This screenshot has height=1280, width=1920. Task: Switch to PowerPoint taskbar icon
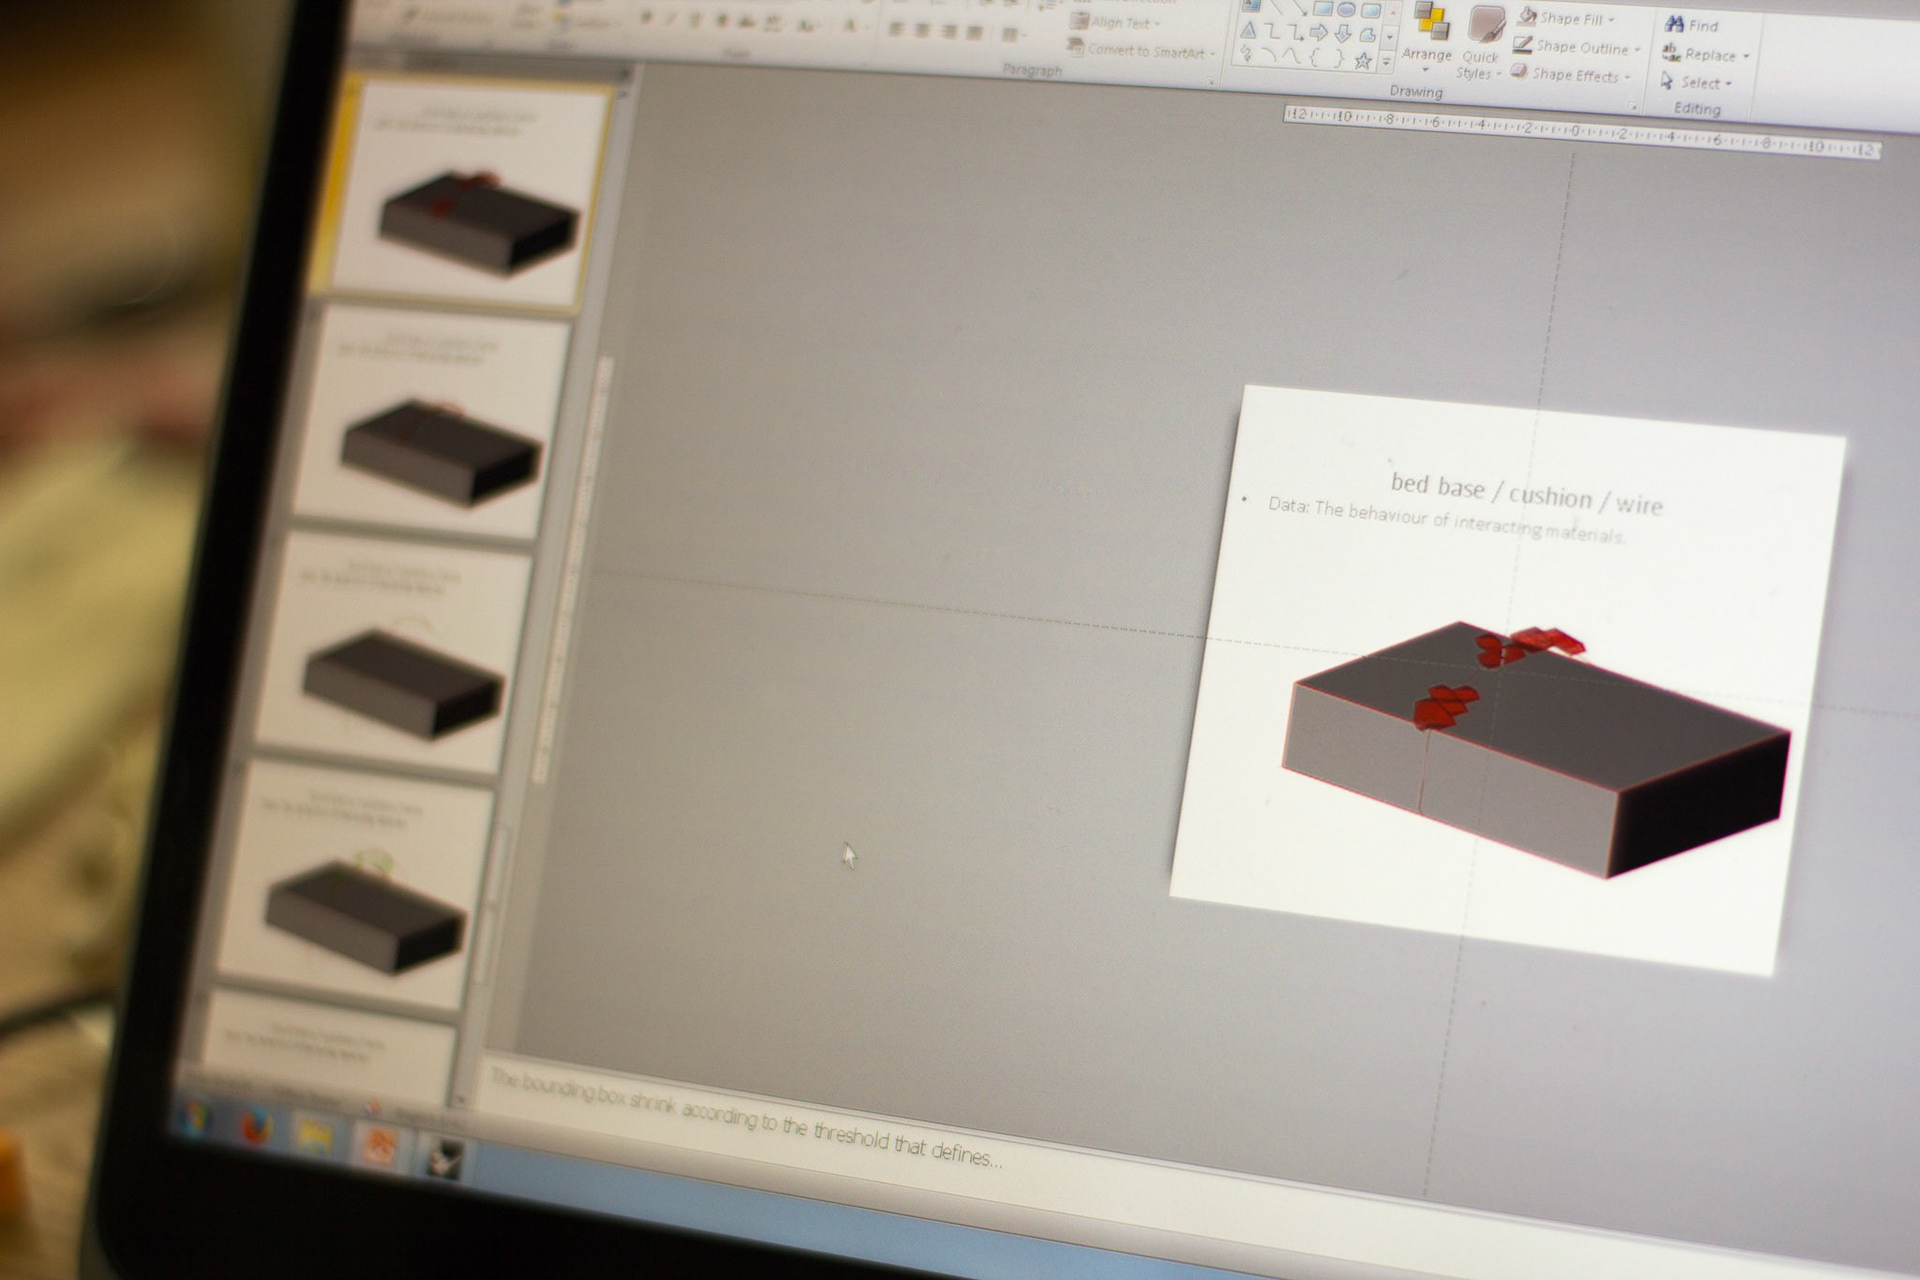(x=380, y=1148)
